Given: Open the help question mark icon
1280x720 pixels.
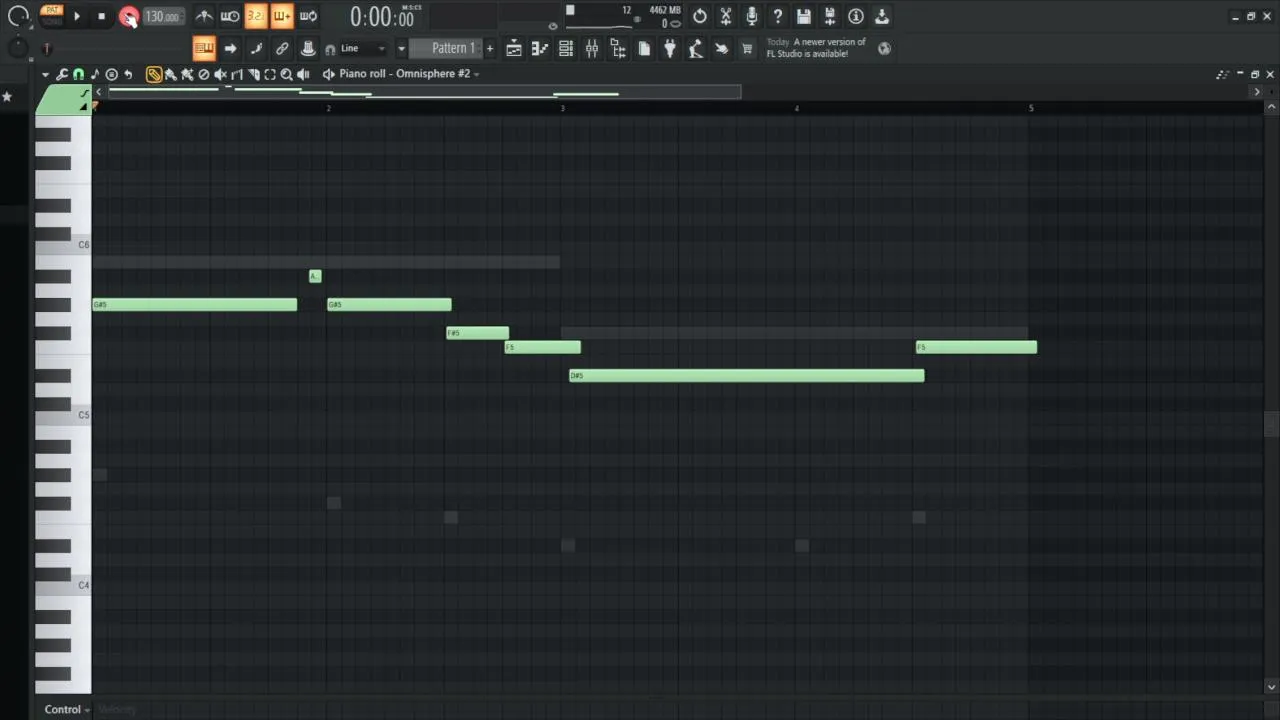Looking at the screenshot, I should [x=778, y=16].
